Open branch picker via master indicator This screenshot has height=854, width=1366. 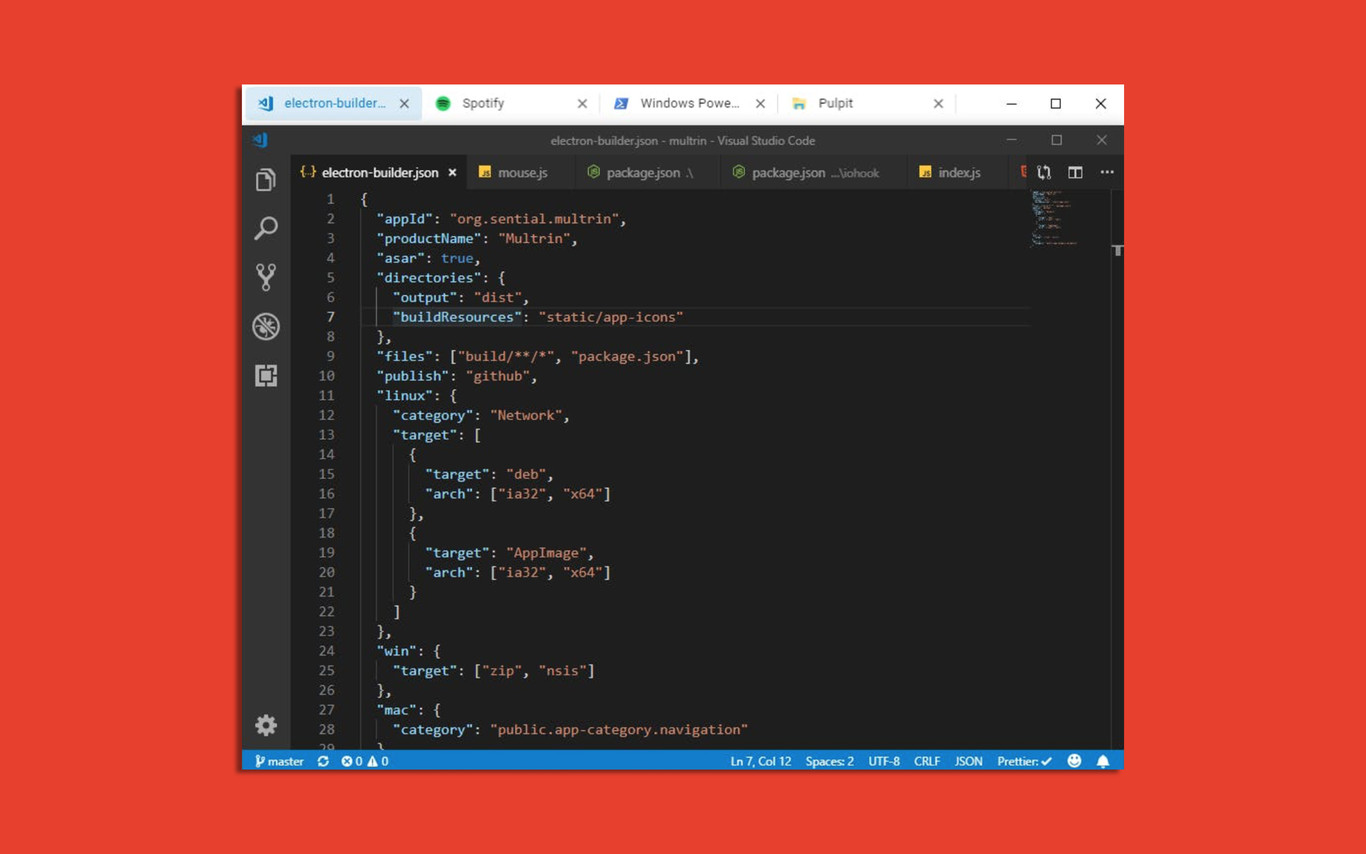pyautogui.click(x=279, y=760)
